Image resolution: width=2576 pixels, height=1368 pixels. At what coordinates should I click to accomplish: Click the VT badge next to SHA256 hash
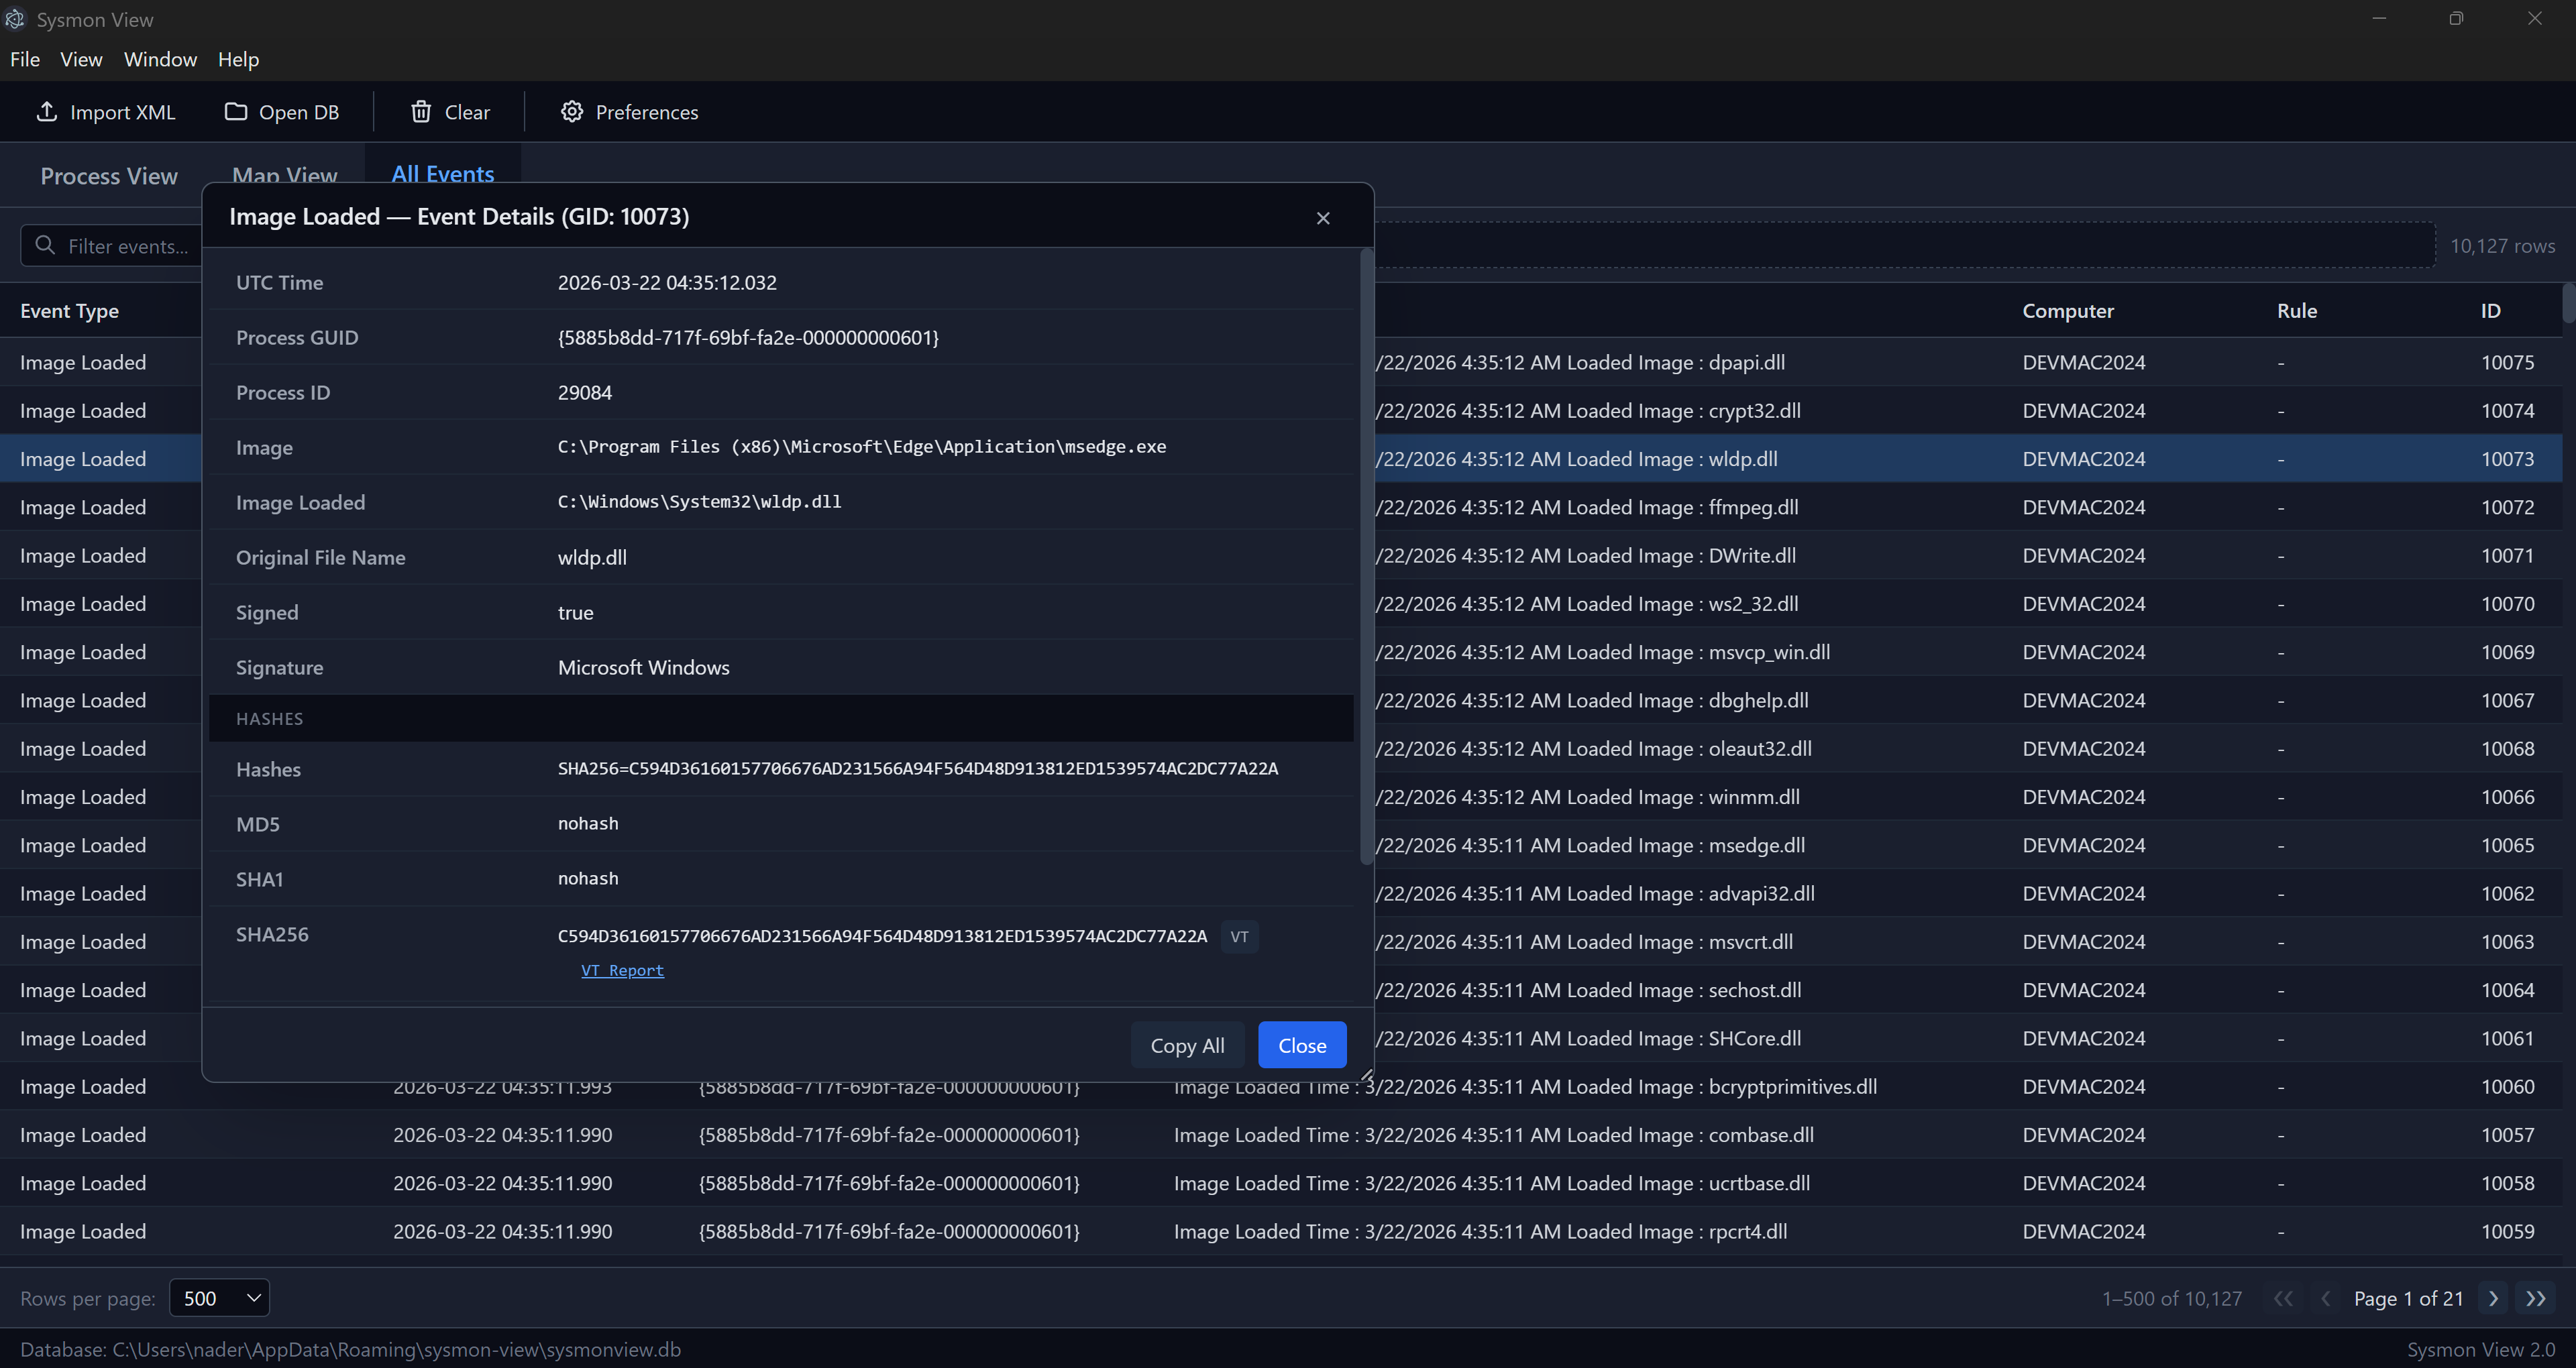click(1239, 937)
